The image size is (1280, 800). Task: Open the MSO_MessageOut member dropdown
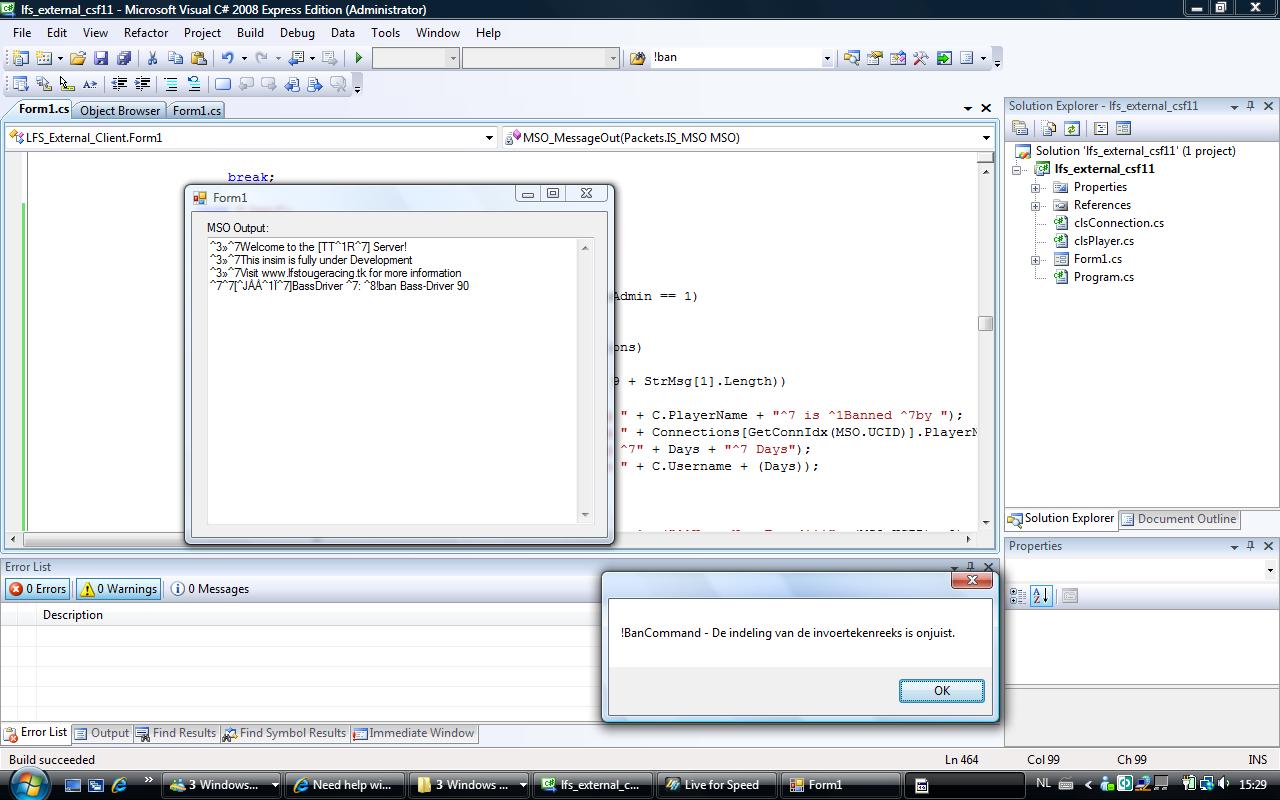click(986, 138)
